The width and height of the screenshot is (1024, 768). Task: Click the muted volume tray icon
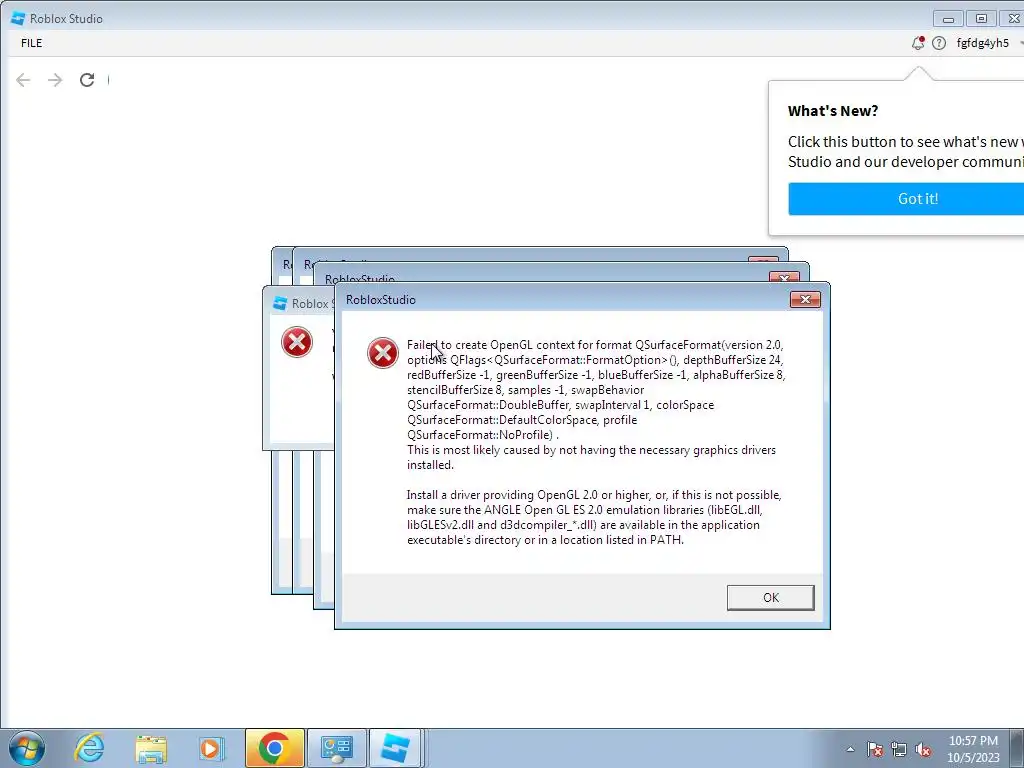click(923, 749)
